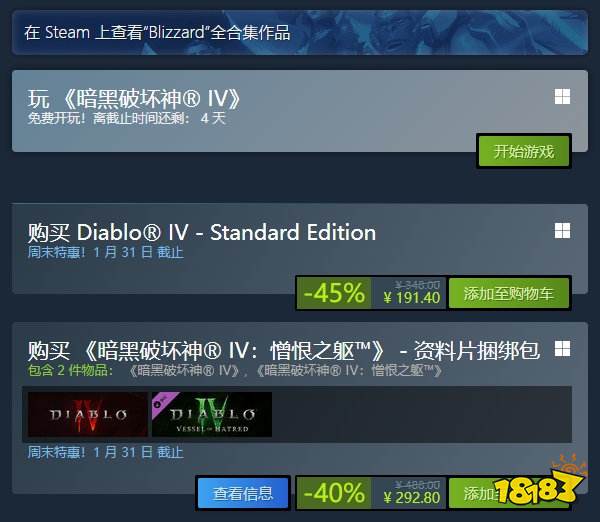Open the Blizzard full collection banner on Steam
This screenshot has height=522, width=600.
click(300, 33)
